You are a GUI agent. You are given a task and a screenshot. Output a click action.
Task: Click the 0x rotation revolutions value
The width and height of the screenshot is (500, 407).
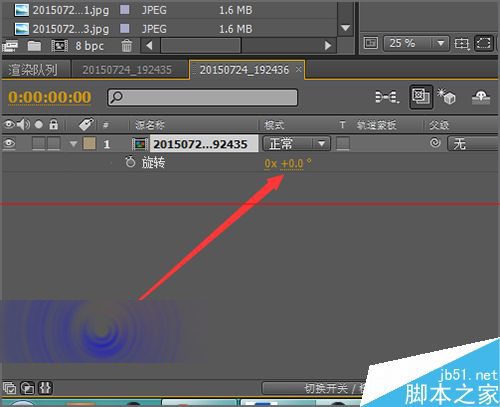coord(271,163)
